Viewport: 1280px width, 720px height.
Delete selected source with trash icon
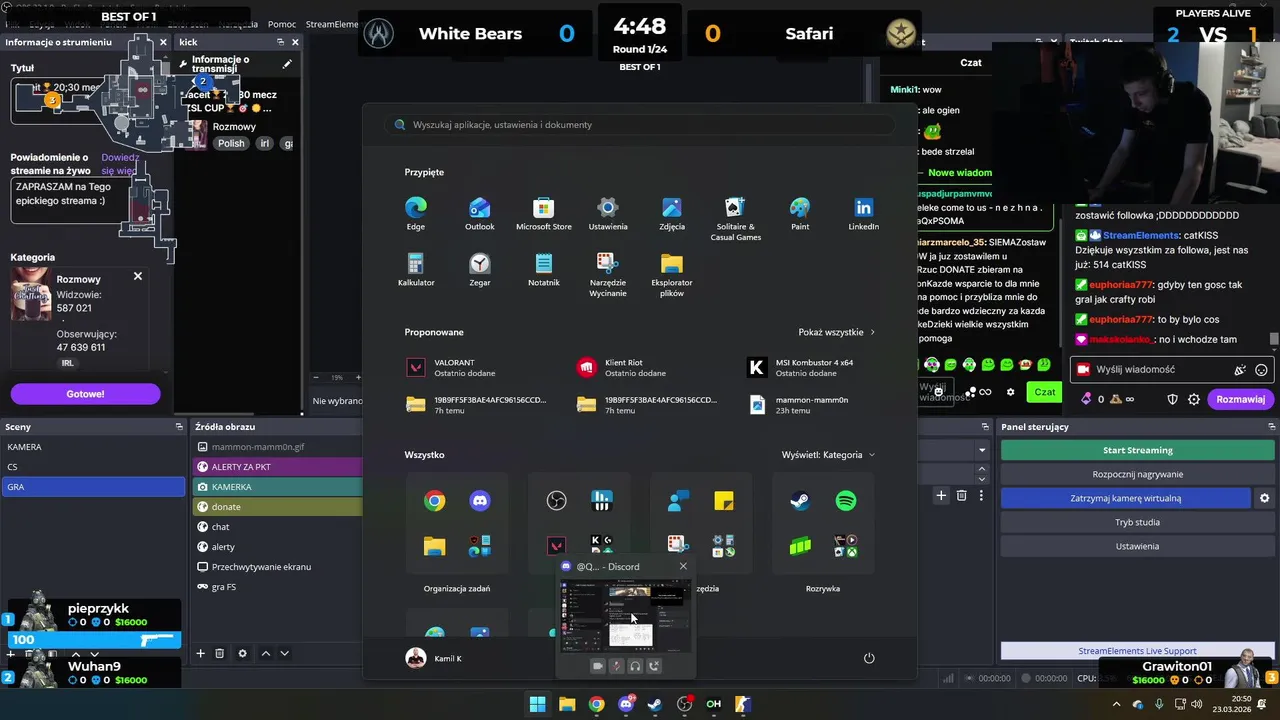[220, 653]
